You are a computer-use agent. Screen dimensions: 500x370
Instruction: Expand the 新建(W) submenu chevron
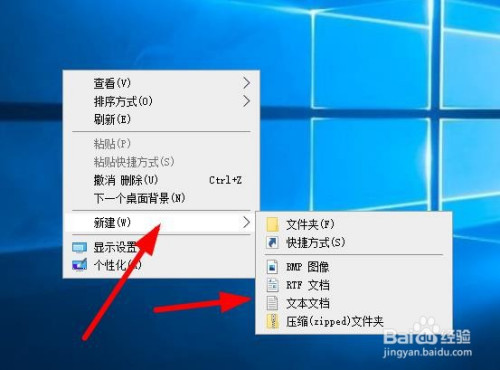246,222
